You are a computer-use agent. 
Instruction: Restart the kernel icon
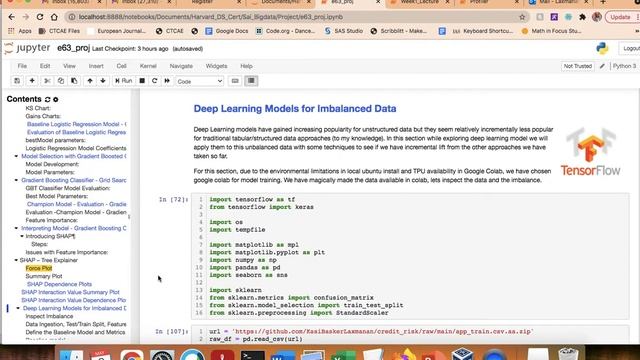(154, 81)
